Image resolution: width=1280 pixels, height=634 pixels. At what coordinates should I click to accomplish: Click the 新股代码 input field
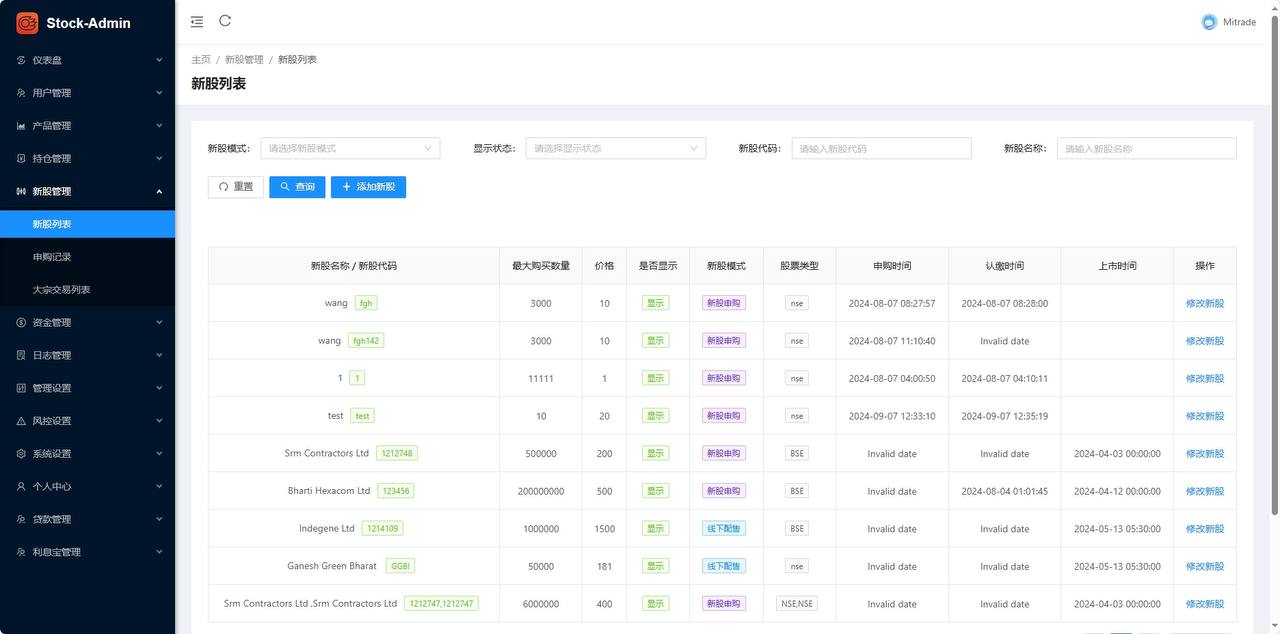click(880, 147)
